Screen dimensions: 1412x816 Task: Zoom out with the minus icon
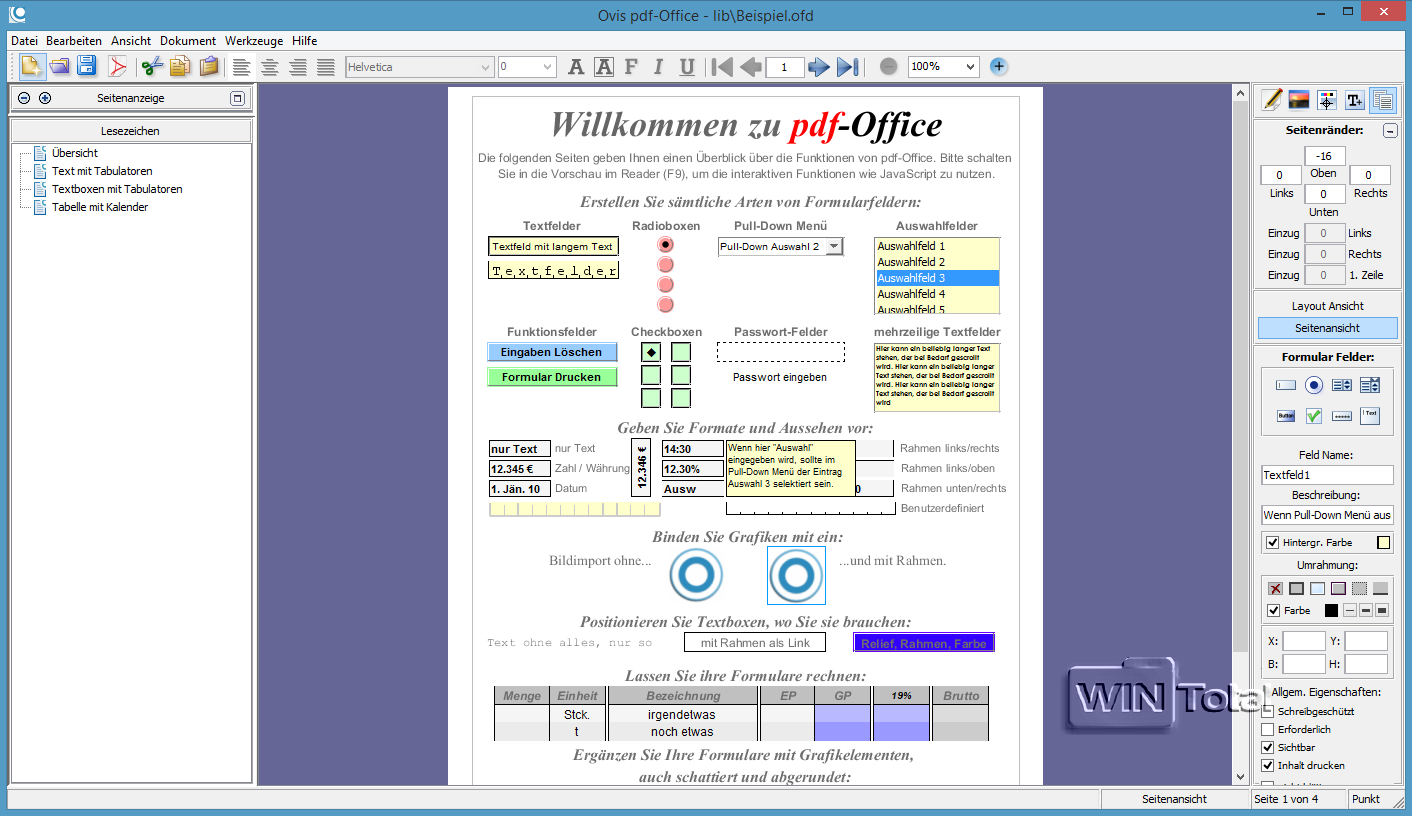pos(889,67)
